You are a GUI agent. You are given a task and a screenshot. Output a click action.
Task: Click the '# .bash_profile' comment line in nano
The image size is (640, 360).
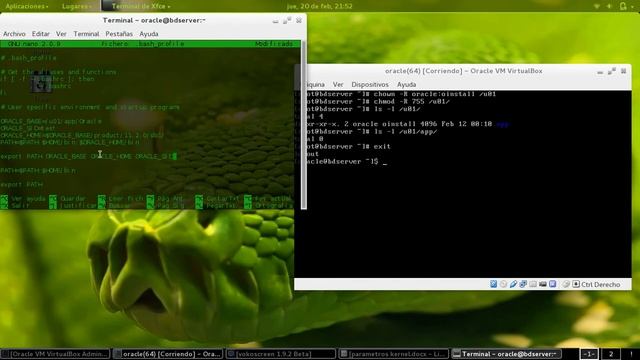[x=28, y=58]
